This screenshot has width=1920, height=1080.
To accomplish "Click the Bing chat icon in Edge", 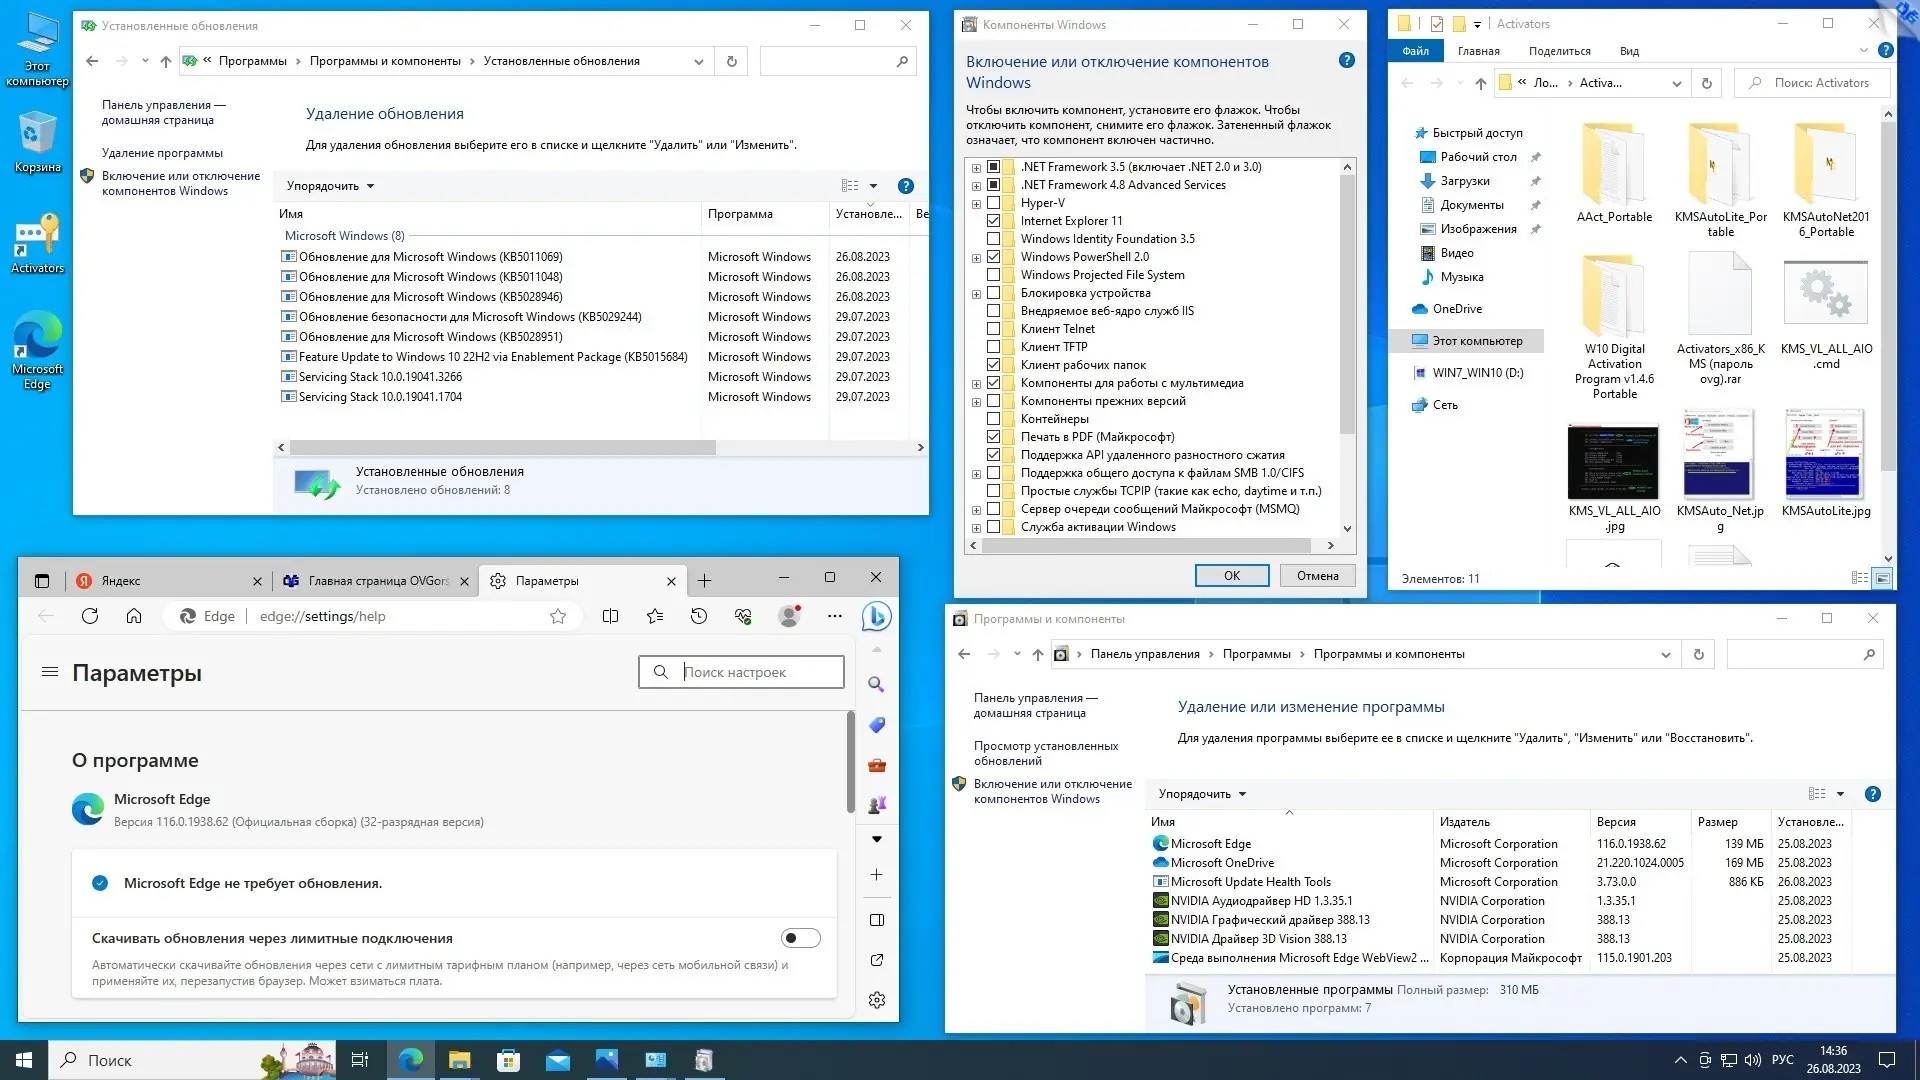I will tap(876, 616).
